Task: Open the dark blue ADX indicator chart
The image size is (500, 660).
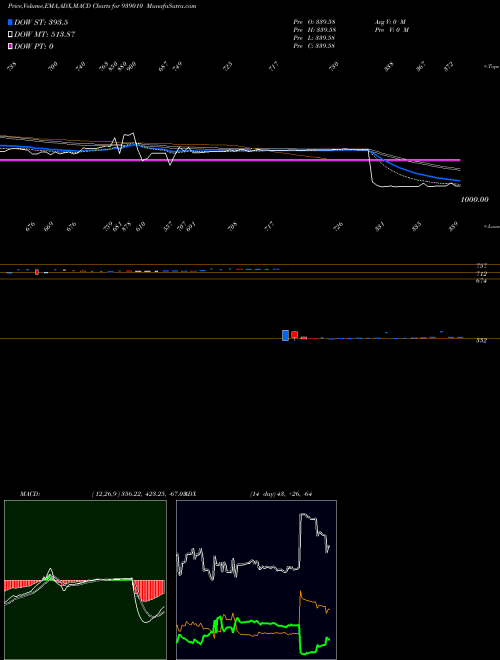Action: (256, 580)
